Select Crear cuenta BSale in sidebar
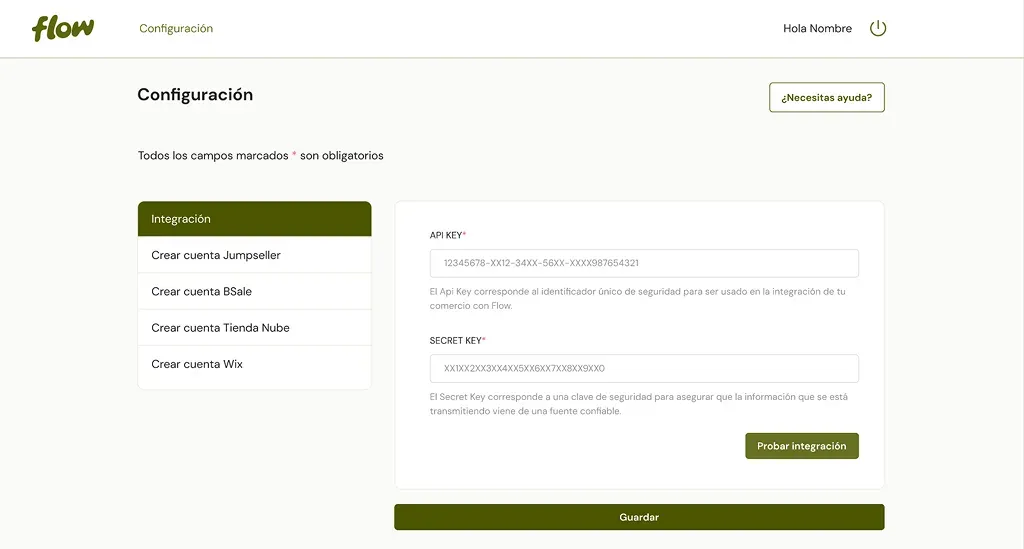This screenshot has width=1024, height=549. click(255, 291)
